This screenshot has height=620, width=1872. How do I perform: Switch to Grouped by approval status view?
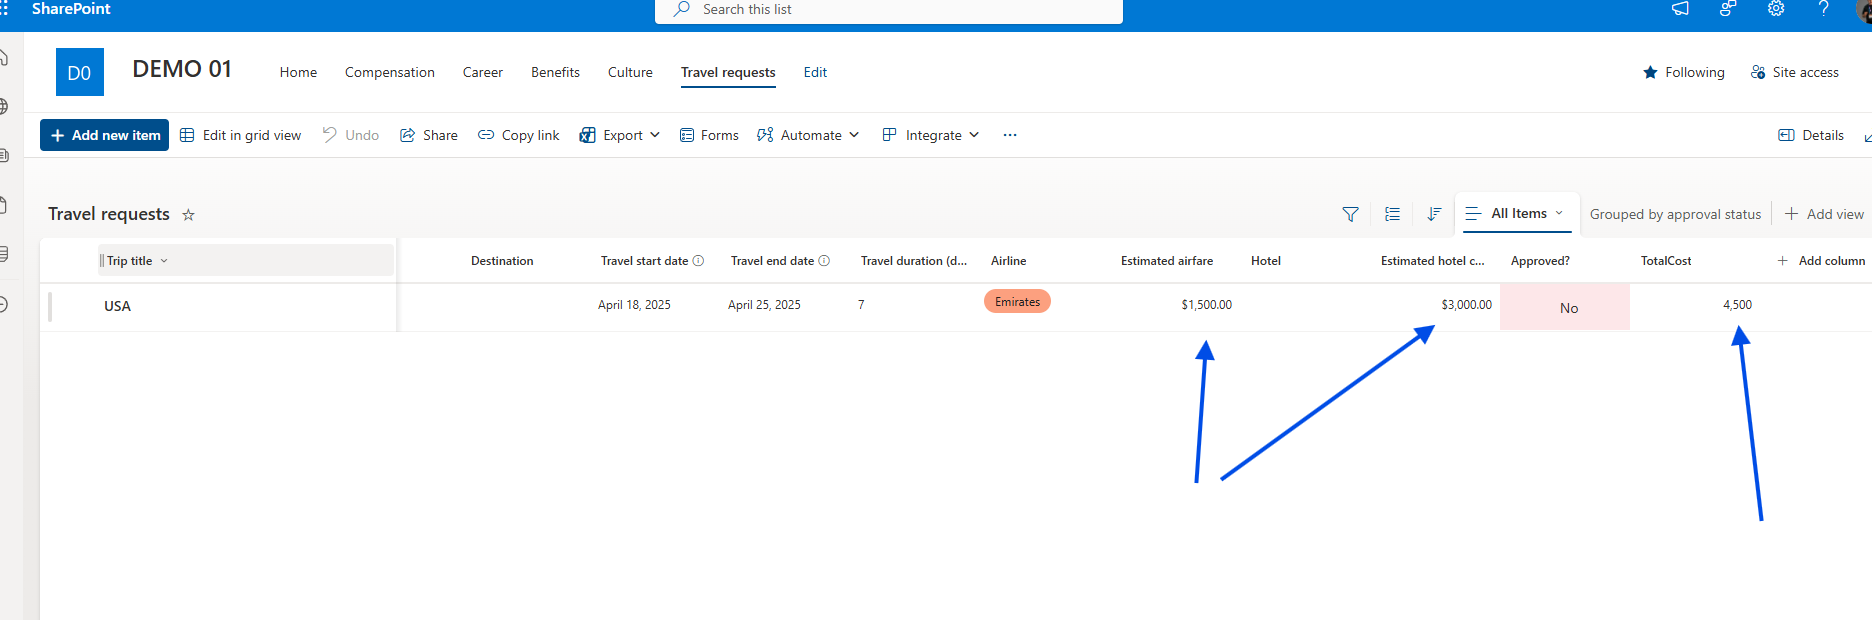click(1675, 214)
